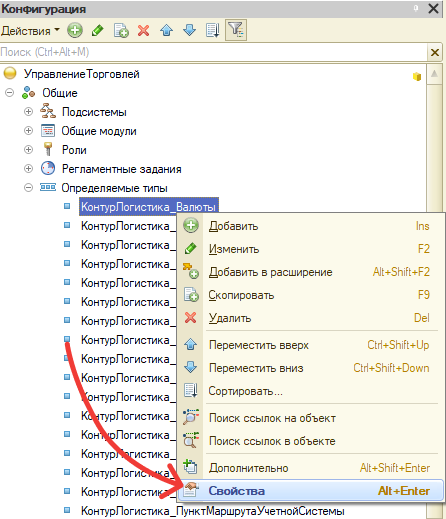The width and height of the screenshot is (446, 519).
Task: Click the Del shortcut label beside Удалить
Action: (422, 318)
